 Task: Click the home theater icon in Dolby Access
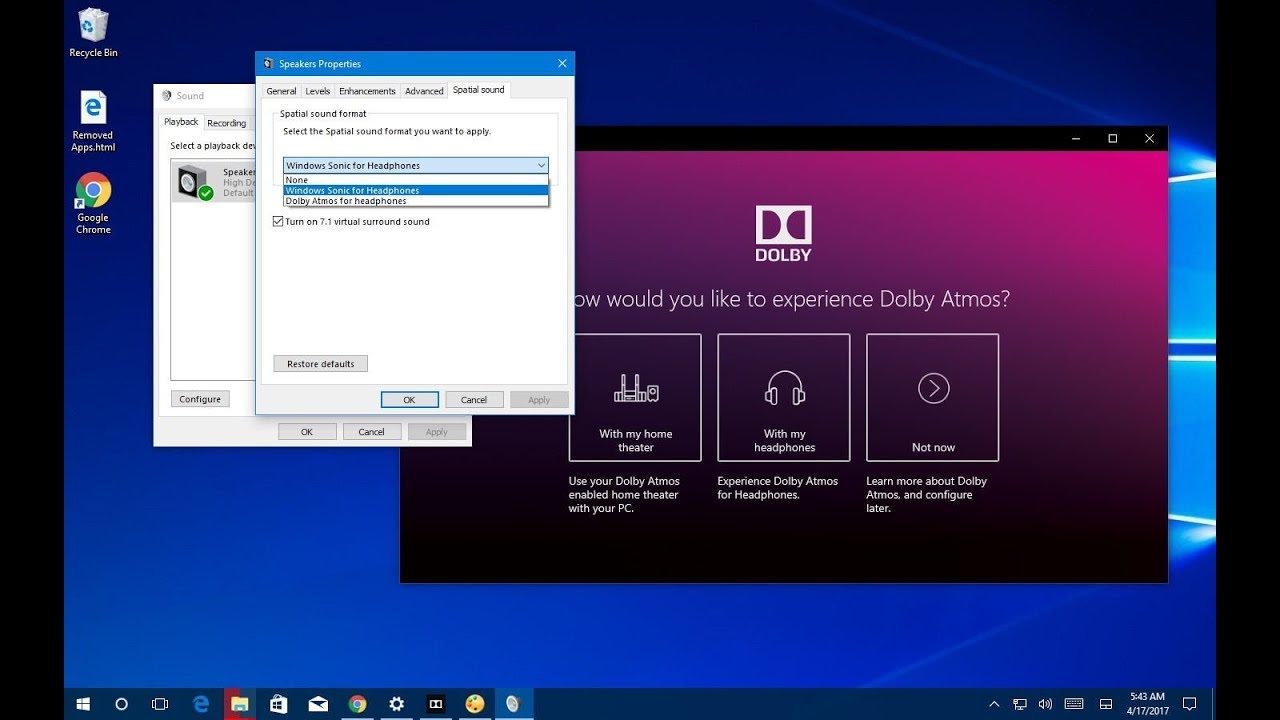click(x=635, y=389)
